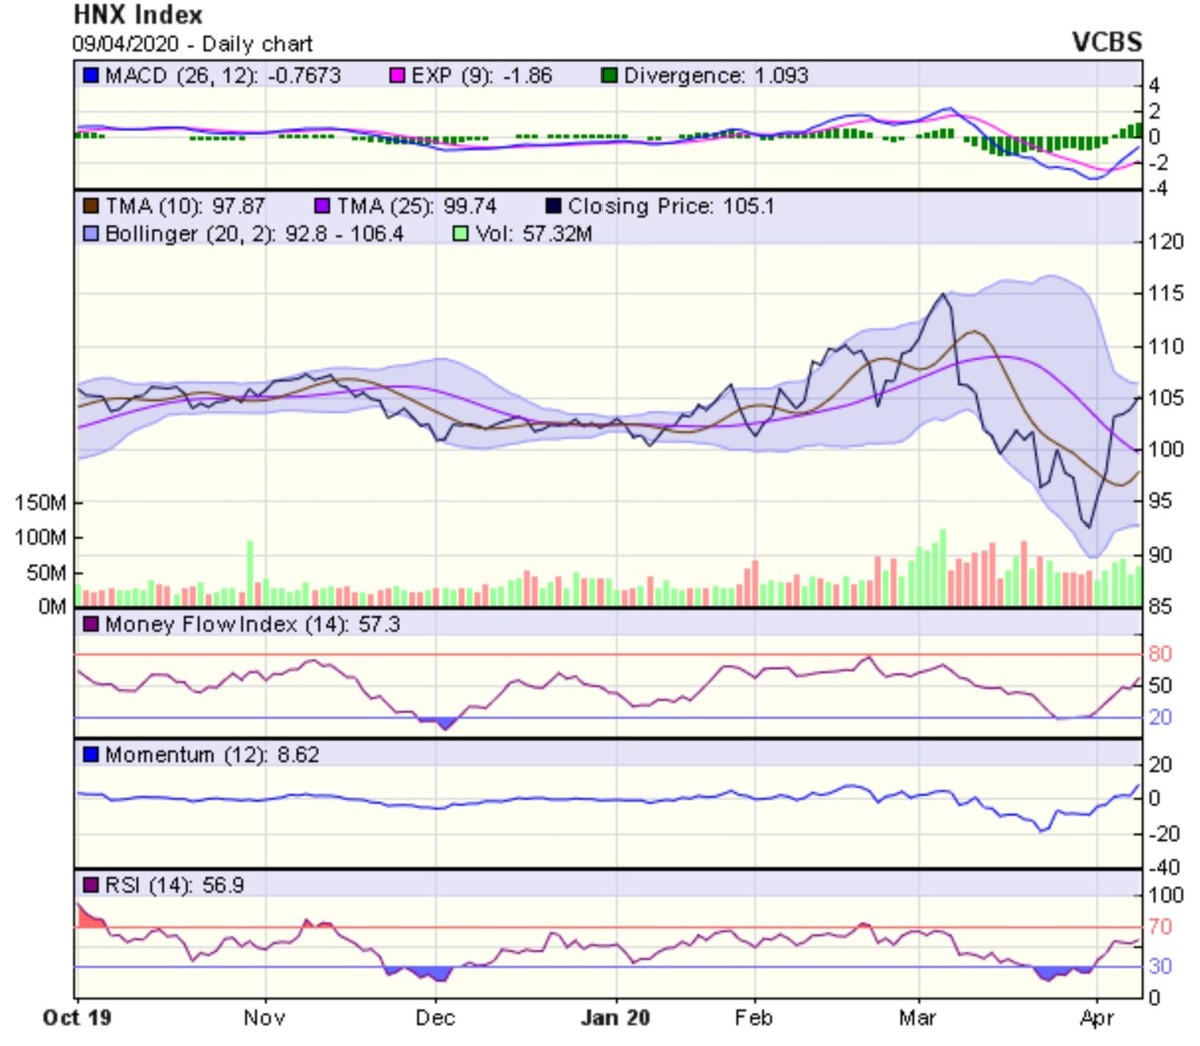Click the 09/04/2020 Daily chart subtitle

[192, 44]
